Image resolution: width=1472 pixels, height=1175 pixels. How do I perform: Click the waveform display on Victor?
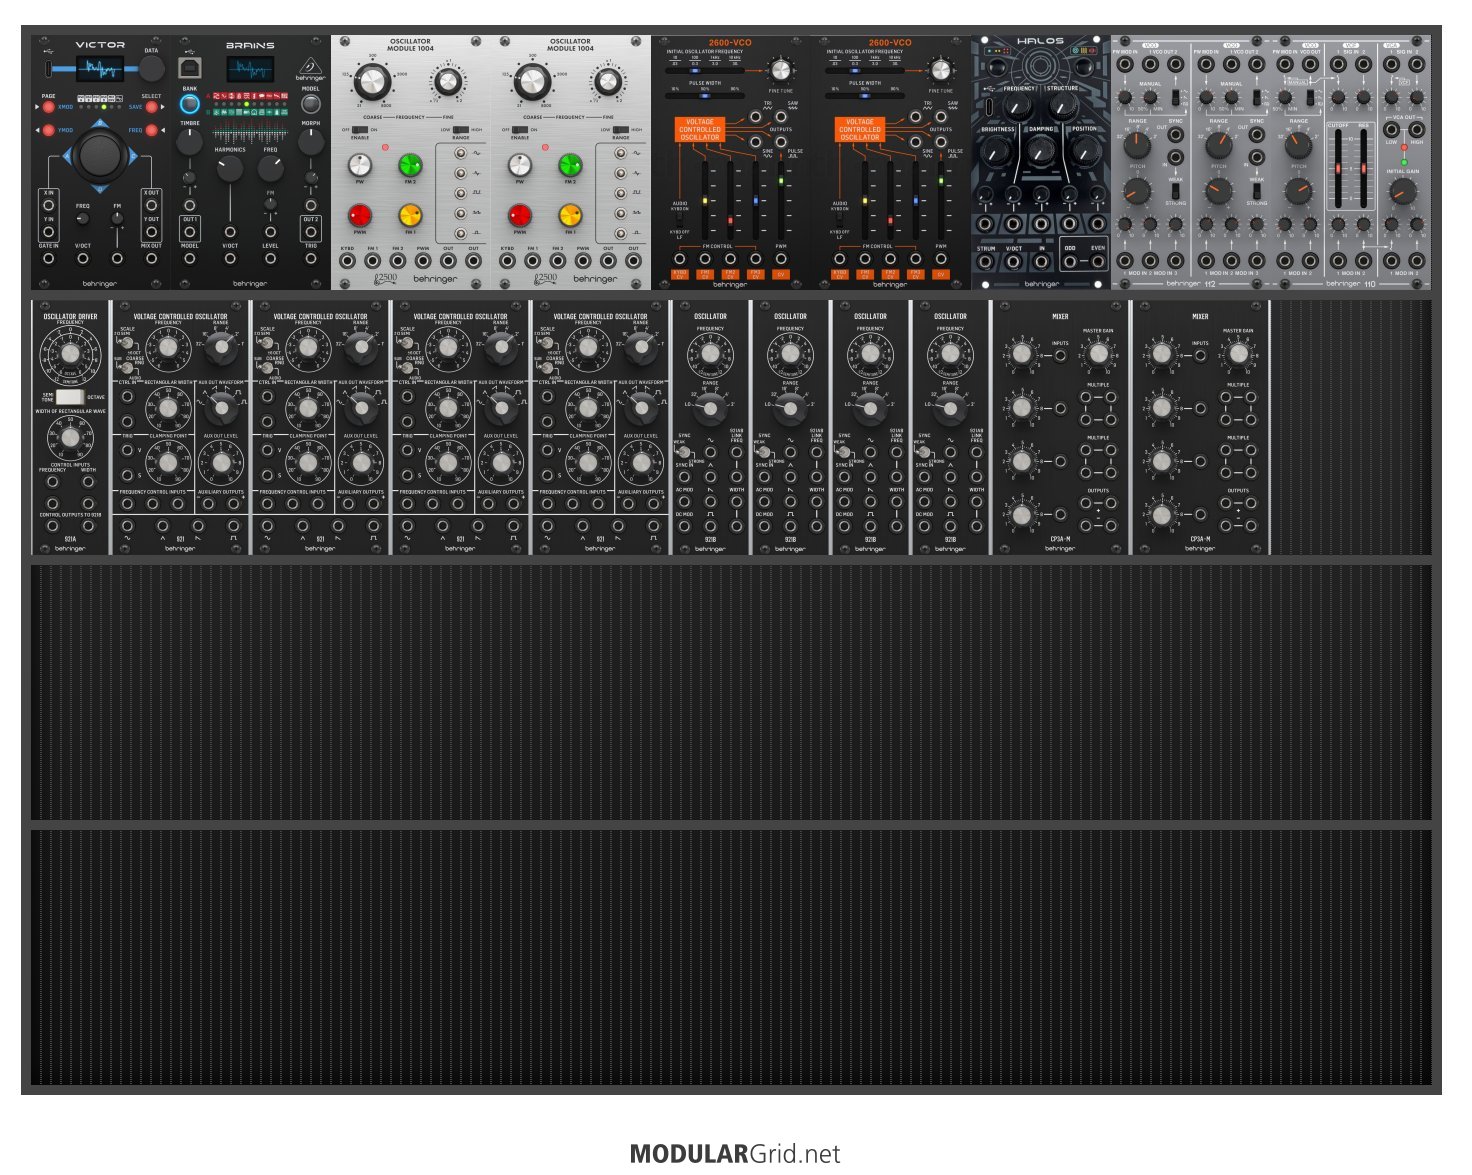pyautogui.click(x=101, y=68)
